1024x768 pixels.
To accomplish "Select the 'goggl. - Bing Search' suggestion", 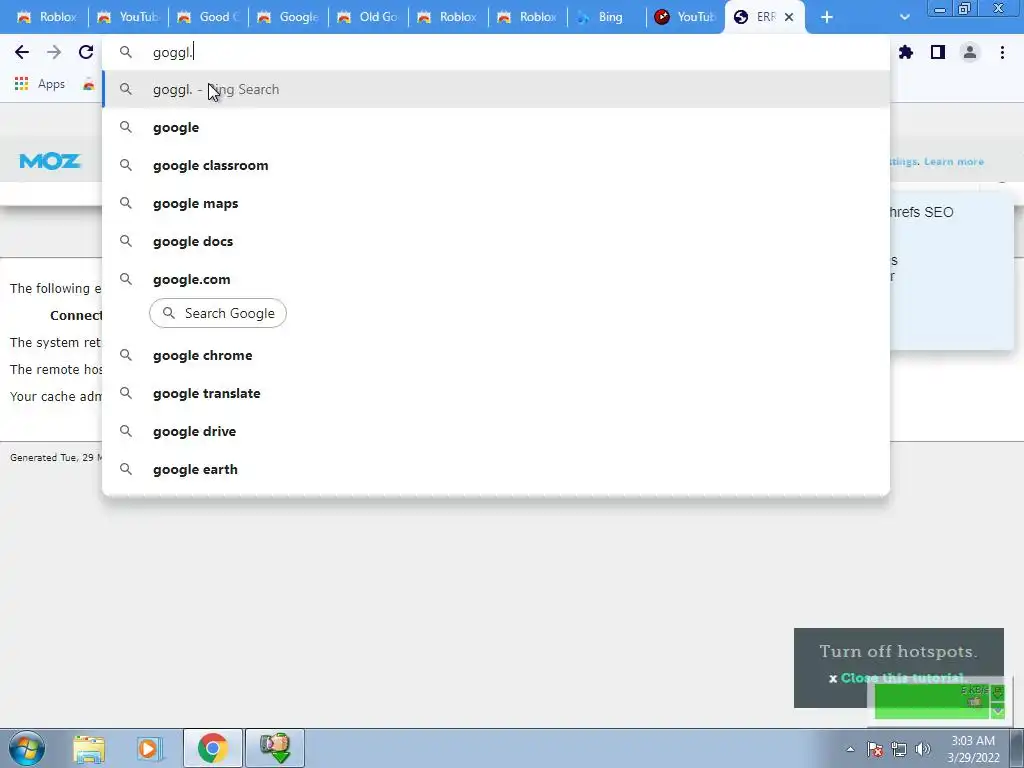I will [496, 89].
